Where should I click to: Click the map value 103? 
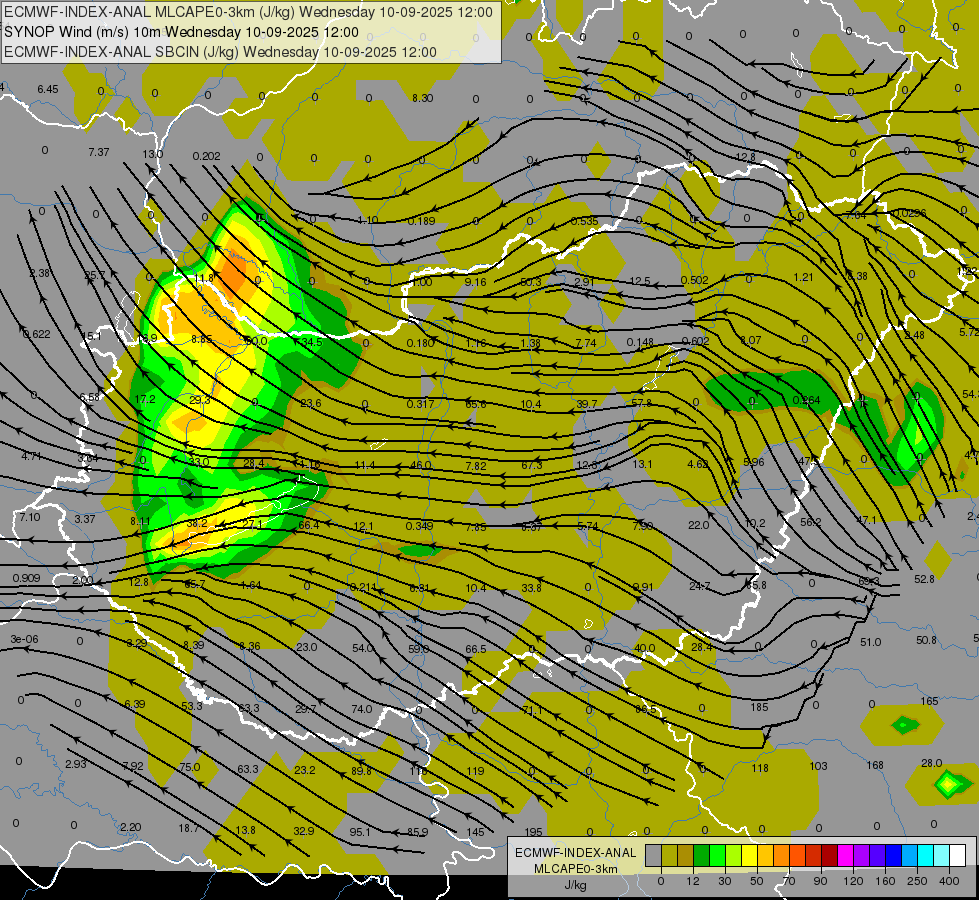click(818, 766)
